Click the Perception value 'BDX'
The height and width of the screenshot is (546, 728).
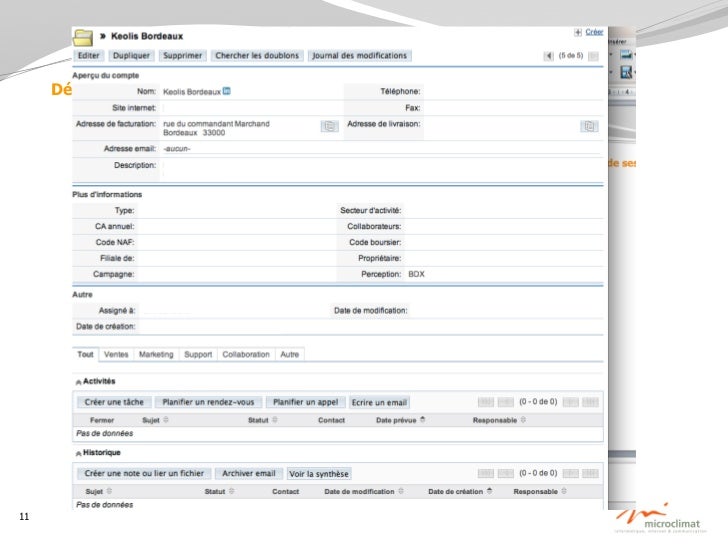(x=416, y=274)
